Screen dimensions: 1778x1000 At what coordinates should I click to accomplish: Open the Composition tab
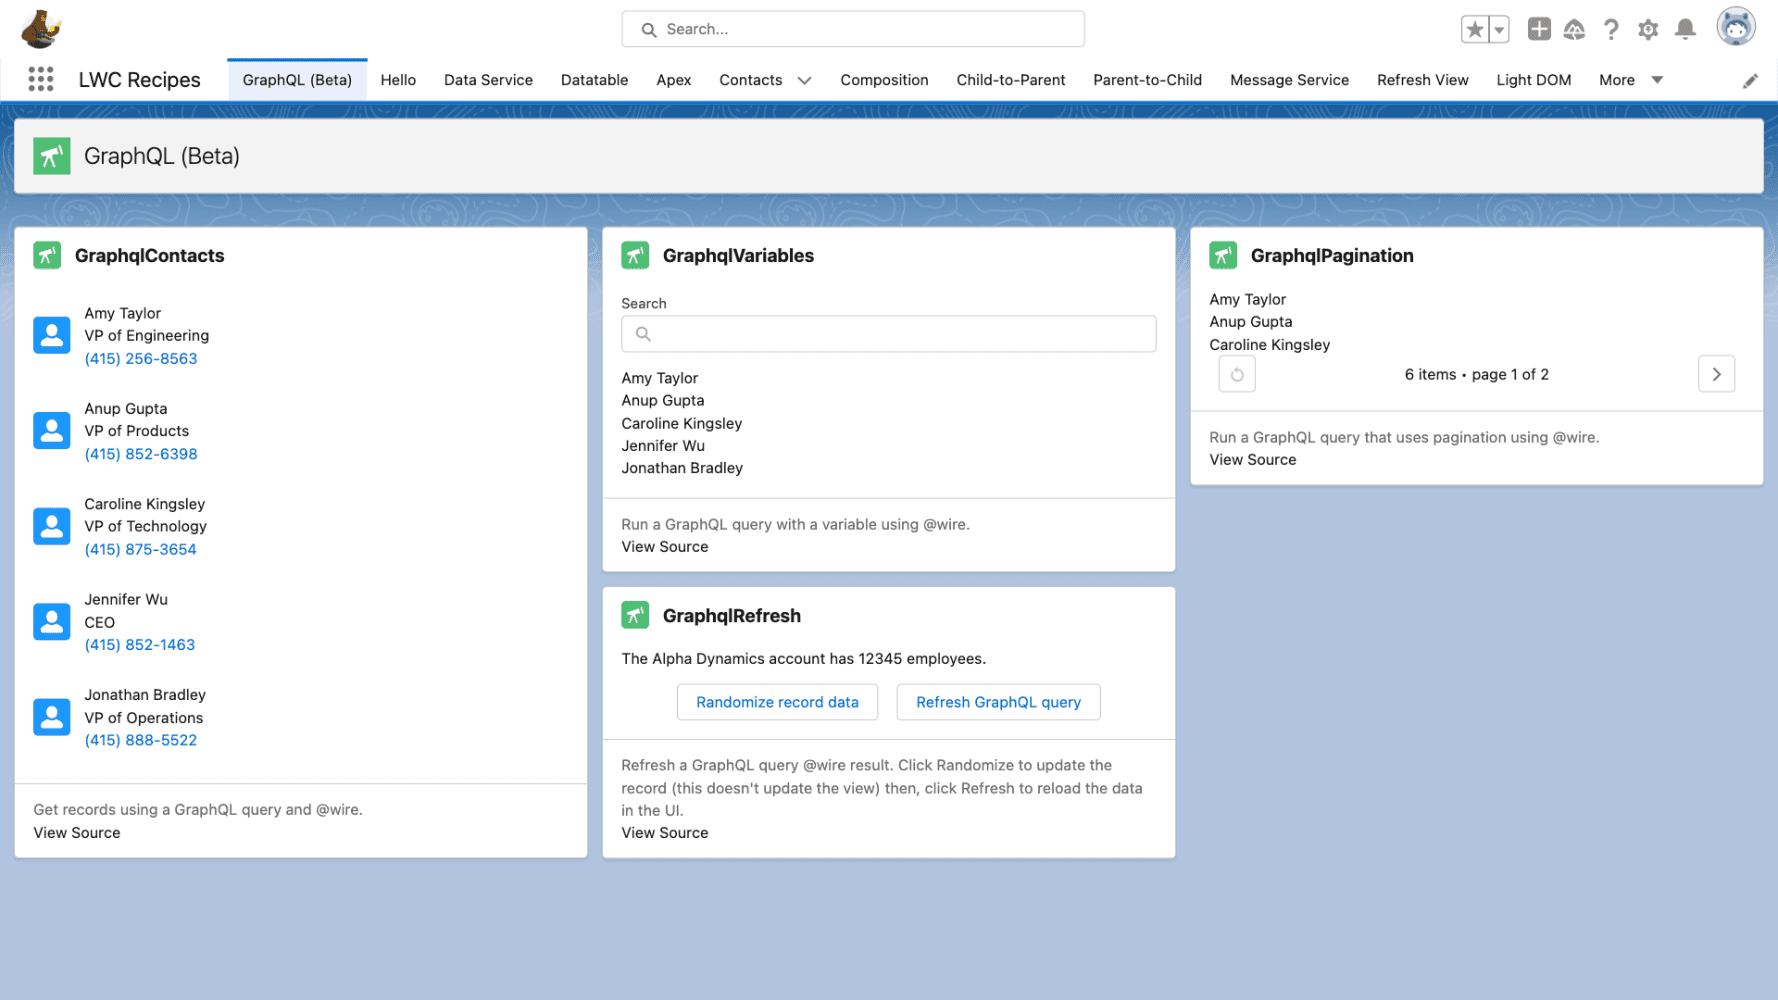pos(884,80)
